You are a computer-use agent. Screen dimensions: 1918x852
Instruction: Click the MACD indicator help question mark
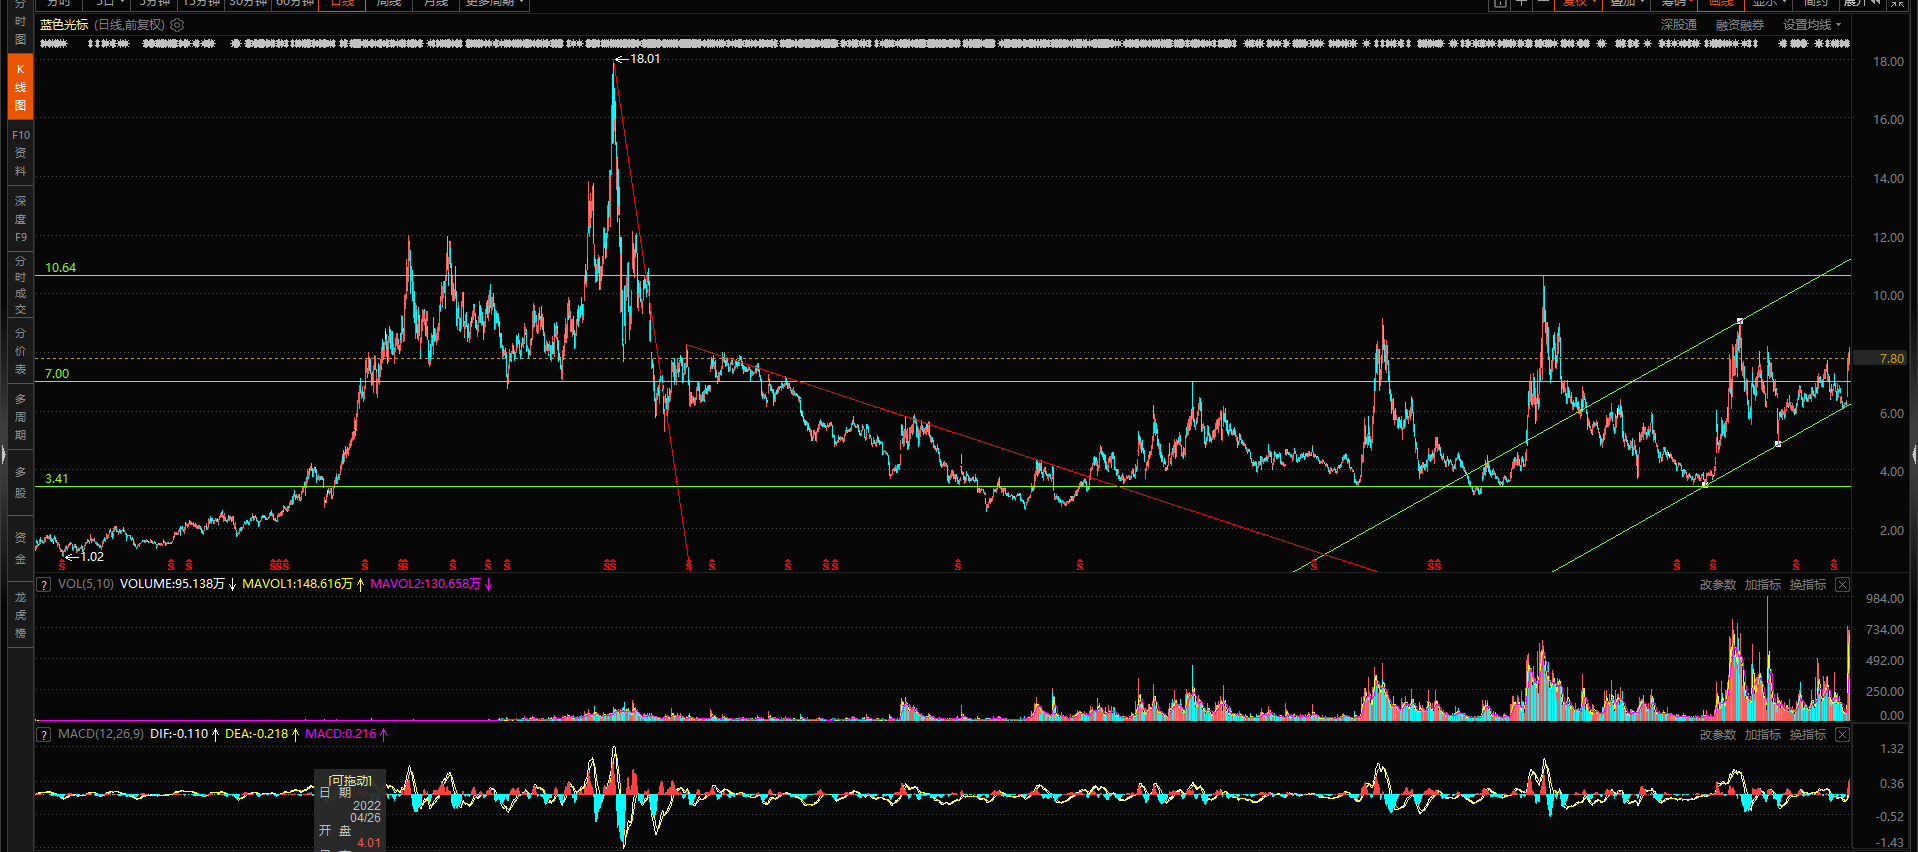coord(44,734)
